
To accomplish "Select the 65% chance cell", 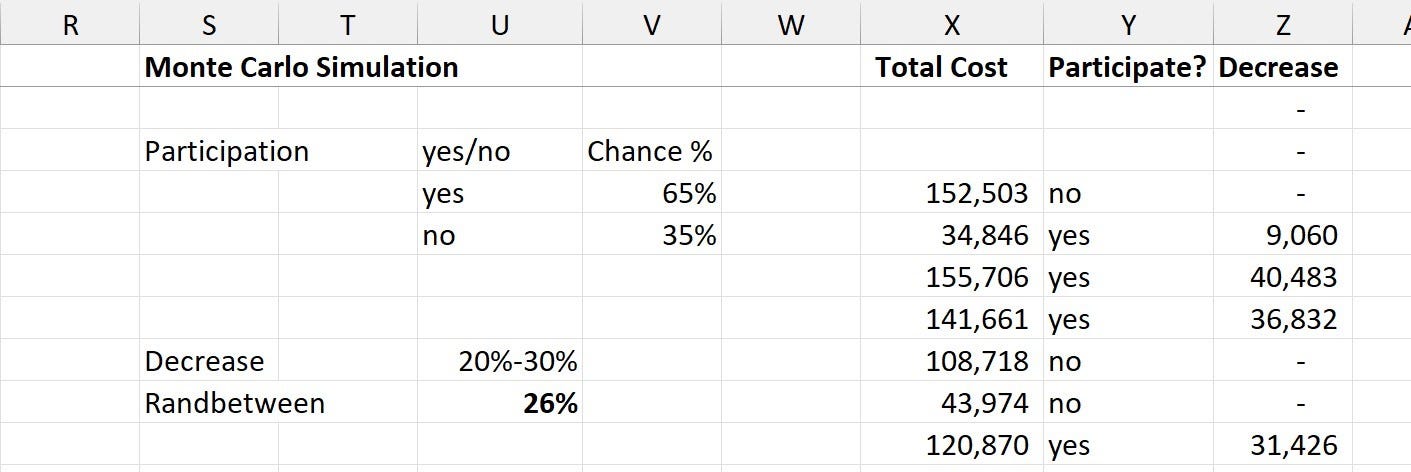I will pos(652,193).
